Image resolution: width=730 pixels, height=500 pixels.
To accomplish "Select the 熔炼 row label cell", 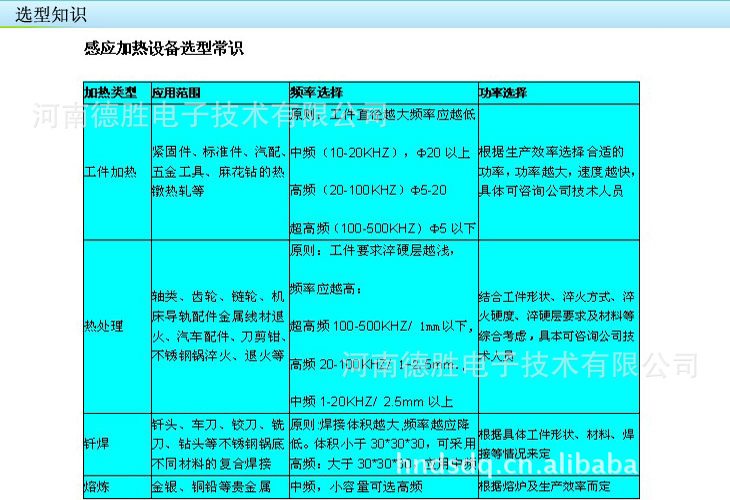I will point(96,487).
